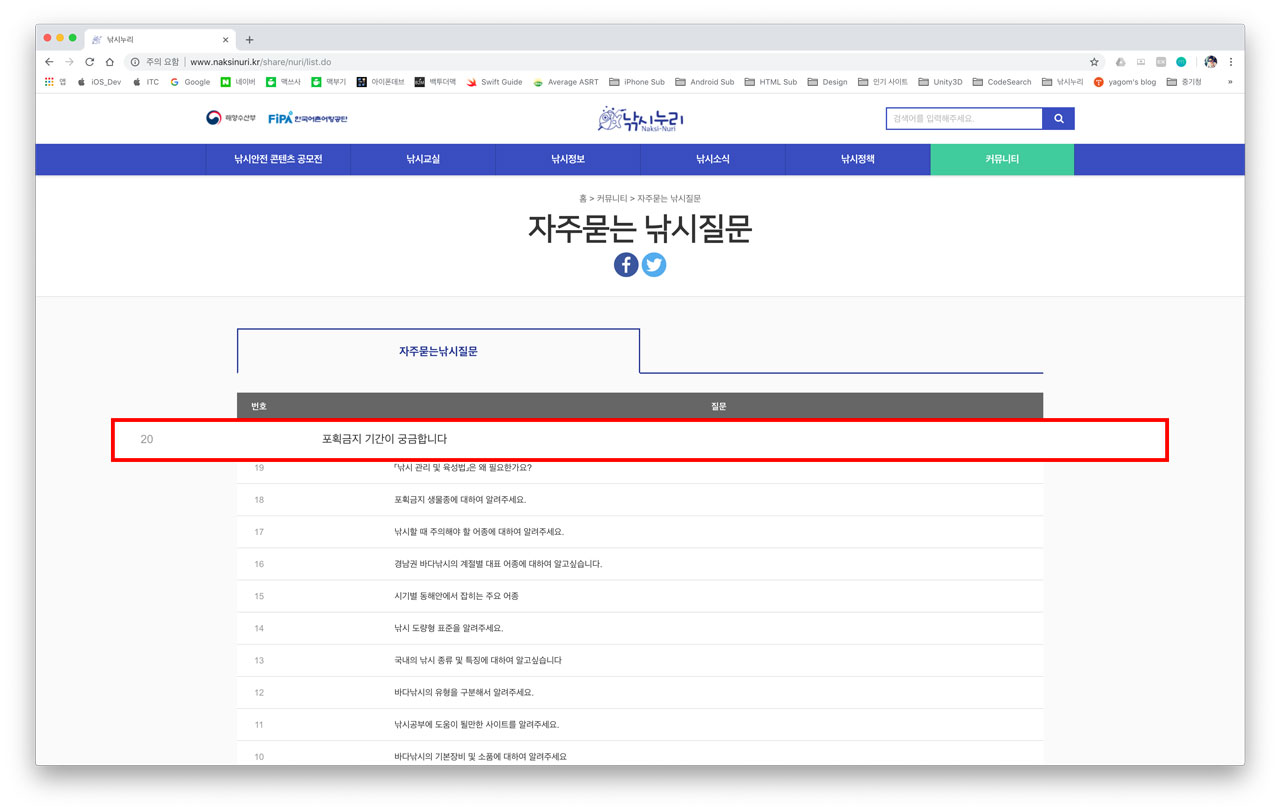
Task: Click the 홈 breadcrumb link
Action: point(585,198)
